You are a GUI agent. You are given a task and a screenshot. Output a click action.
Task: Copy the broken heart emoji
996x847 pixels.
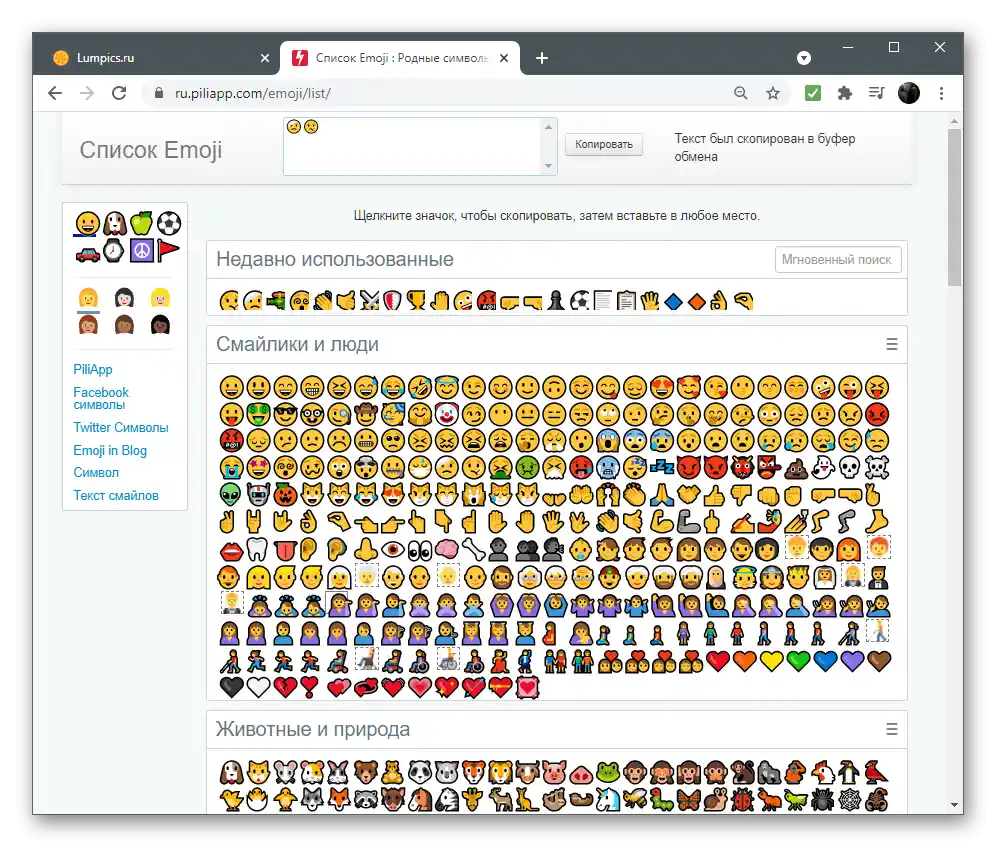(285, 687)
